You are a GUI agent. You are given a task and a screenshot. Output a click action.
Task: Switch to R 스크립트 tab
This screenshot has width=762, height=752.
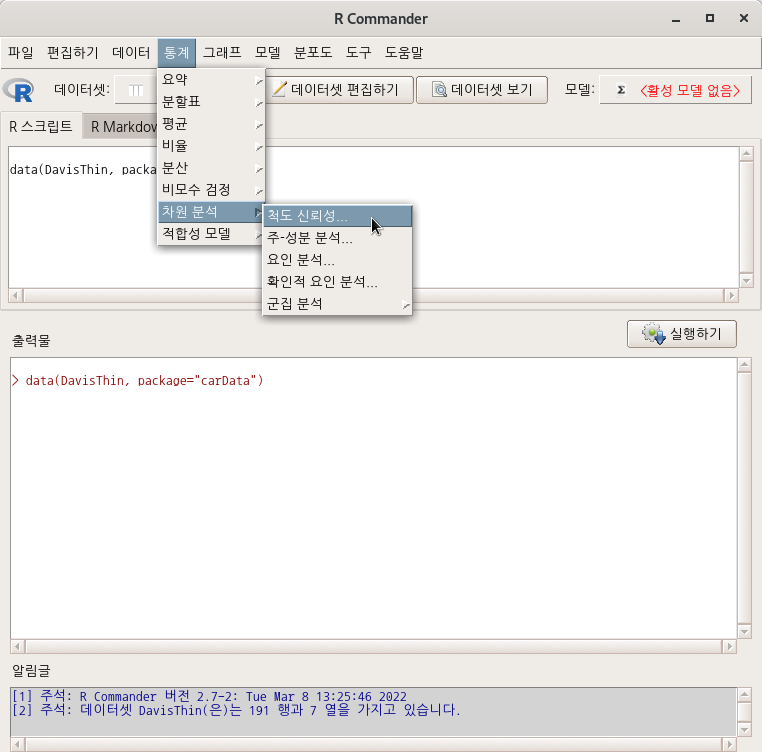click(41, 126)
